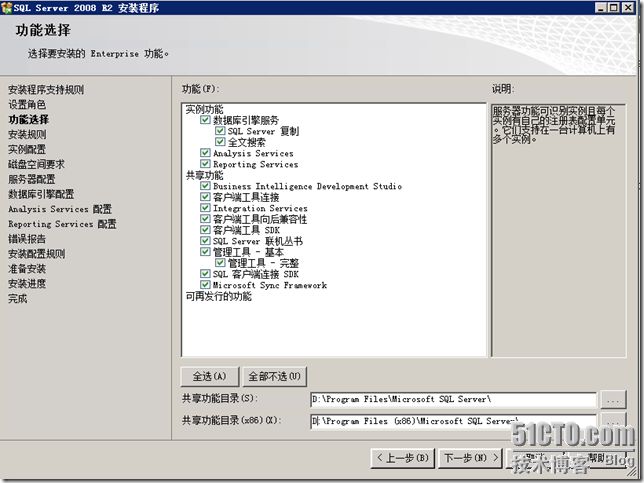The image size is (644, 483).
Task: Toggle the 客户端工具 SDK checkbox
Action: [x=205, y=230]
